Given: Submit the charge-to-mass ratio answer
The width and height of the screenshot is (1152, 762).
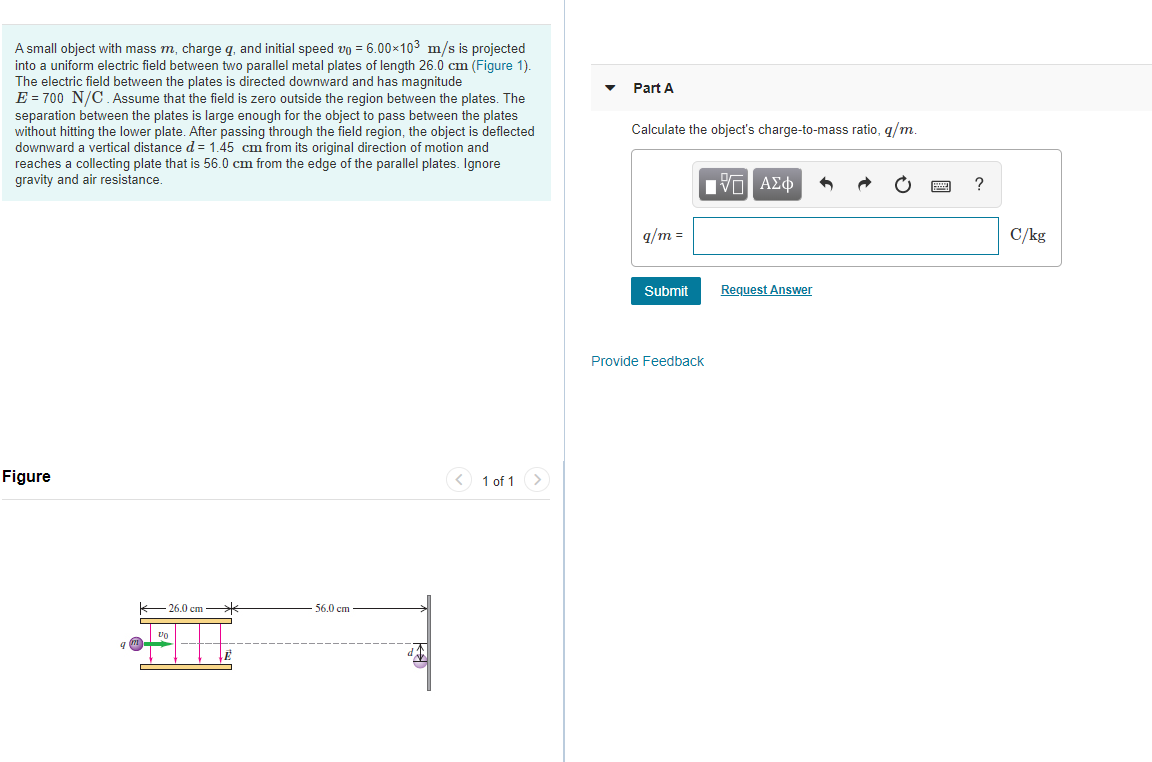Looking at the screenshot, I should tap(665, 291).
